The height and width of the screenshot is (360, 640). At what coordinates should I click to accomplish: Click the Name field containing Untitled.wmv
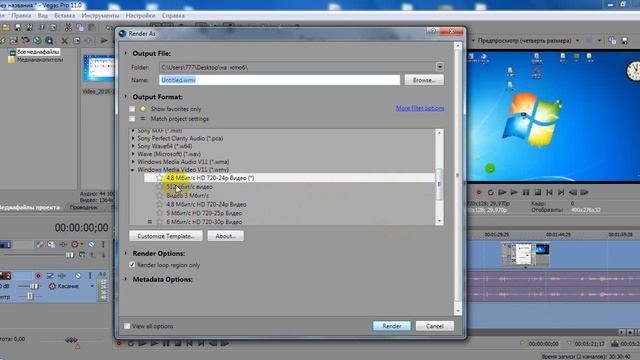click(280, 80)
